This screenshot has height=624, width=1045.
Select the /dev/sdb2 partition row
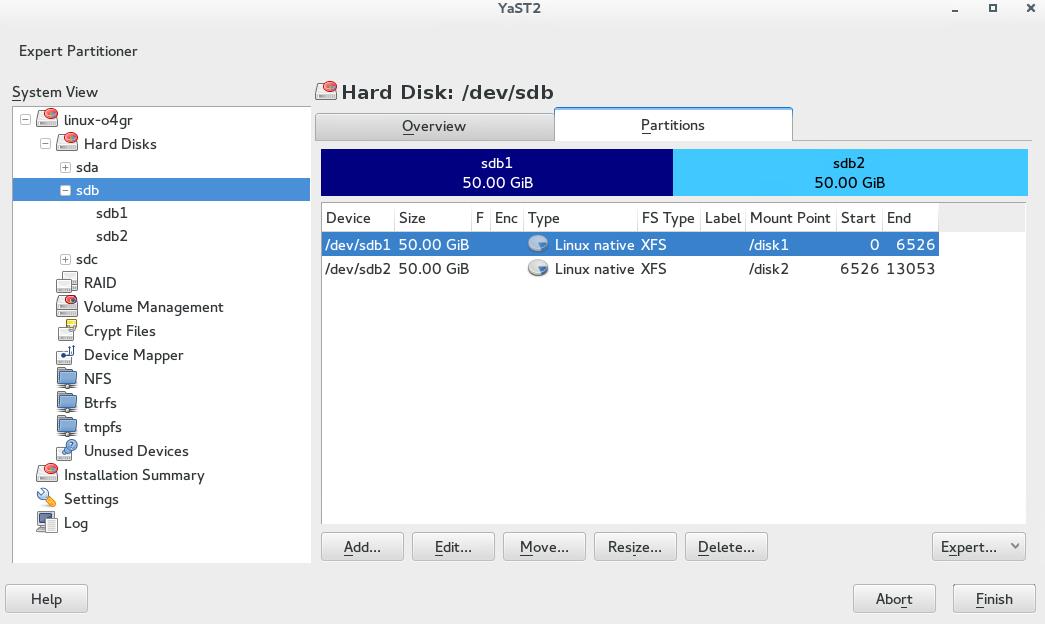click(500, 268)
